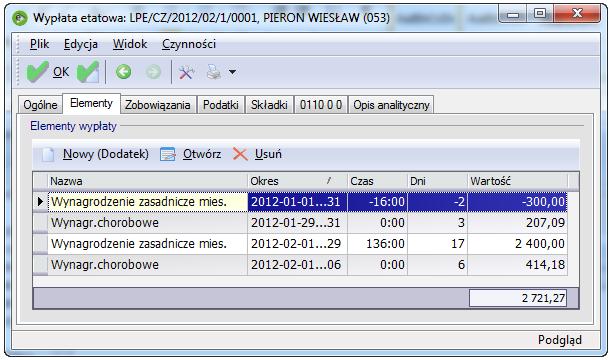The width and height of the screenshot is (615, 360).
Task: Close the Wypłata etatowa window
Action: 577,15
